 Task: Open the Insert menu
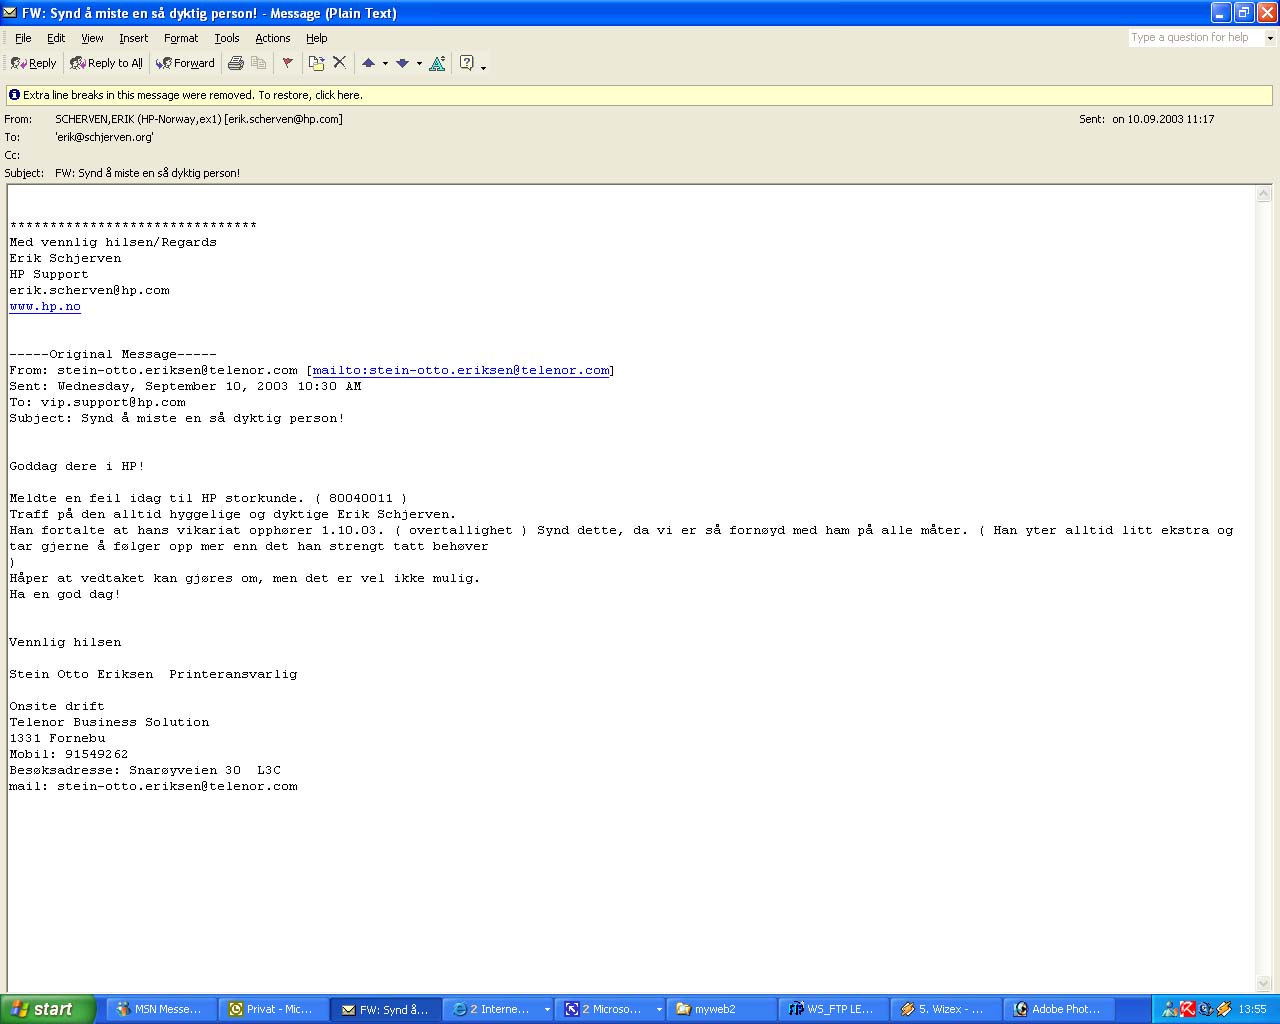(x=133, y=38)
